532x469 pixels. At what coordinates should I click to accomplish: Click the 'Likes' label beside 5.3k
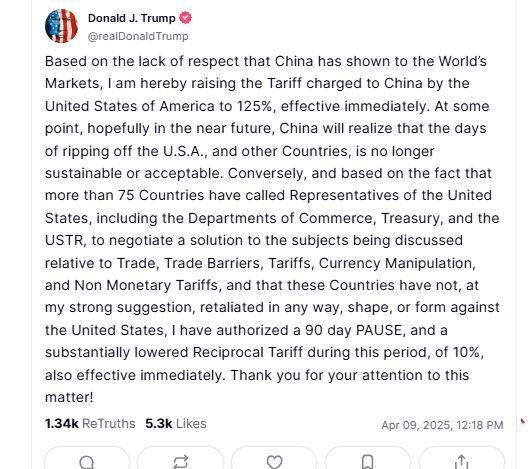click(191, 424)
